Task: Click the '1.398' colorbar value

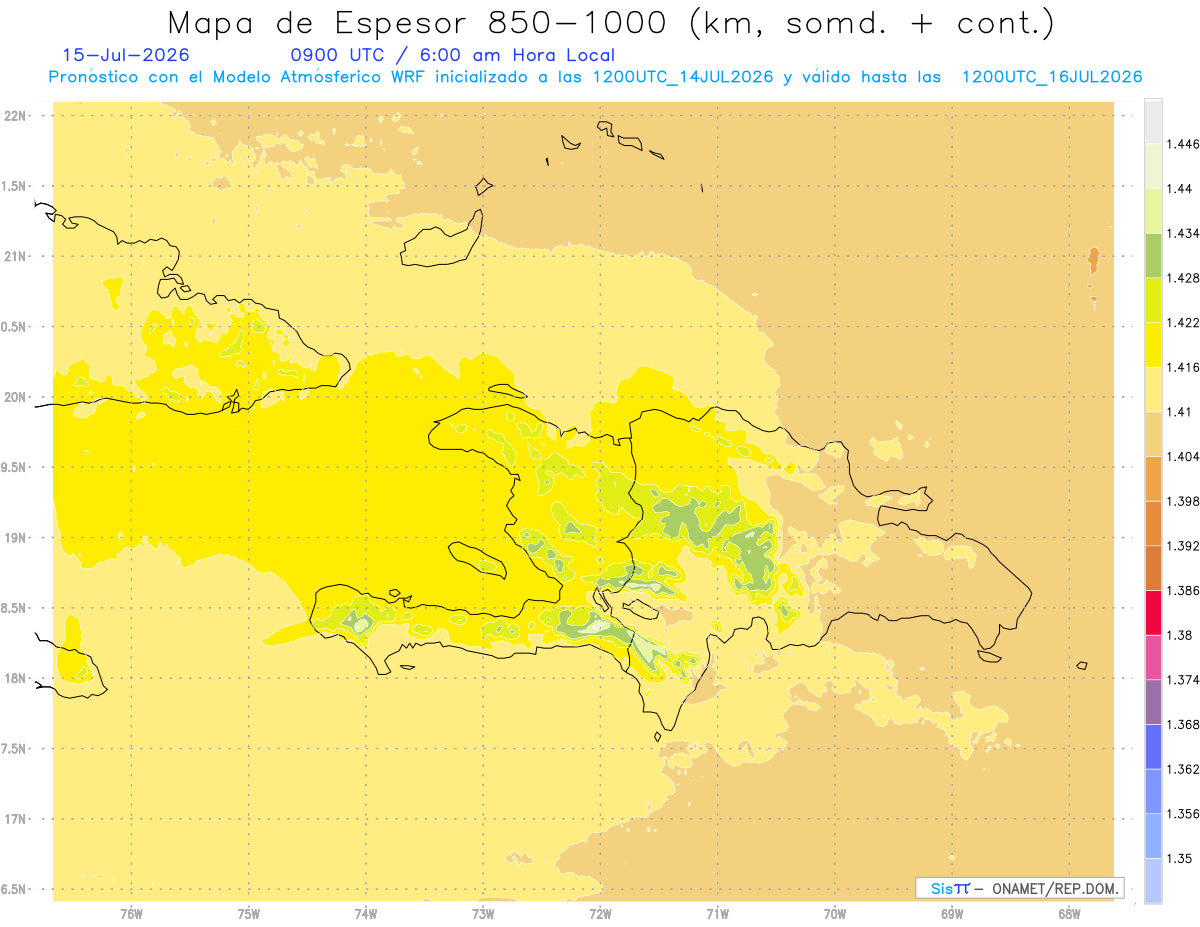Action: click(x=1184, y=501)
